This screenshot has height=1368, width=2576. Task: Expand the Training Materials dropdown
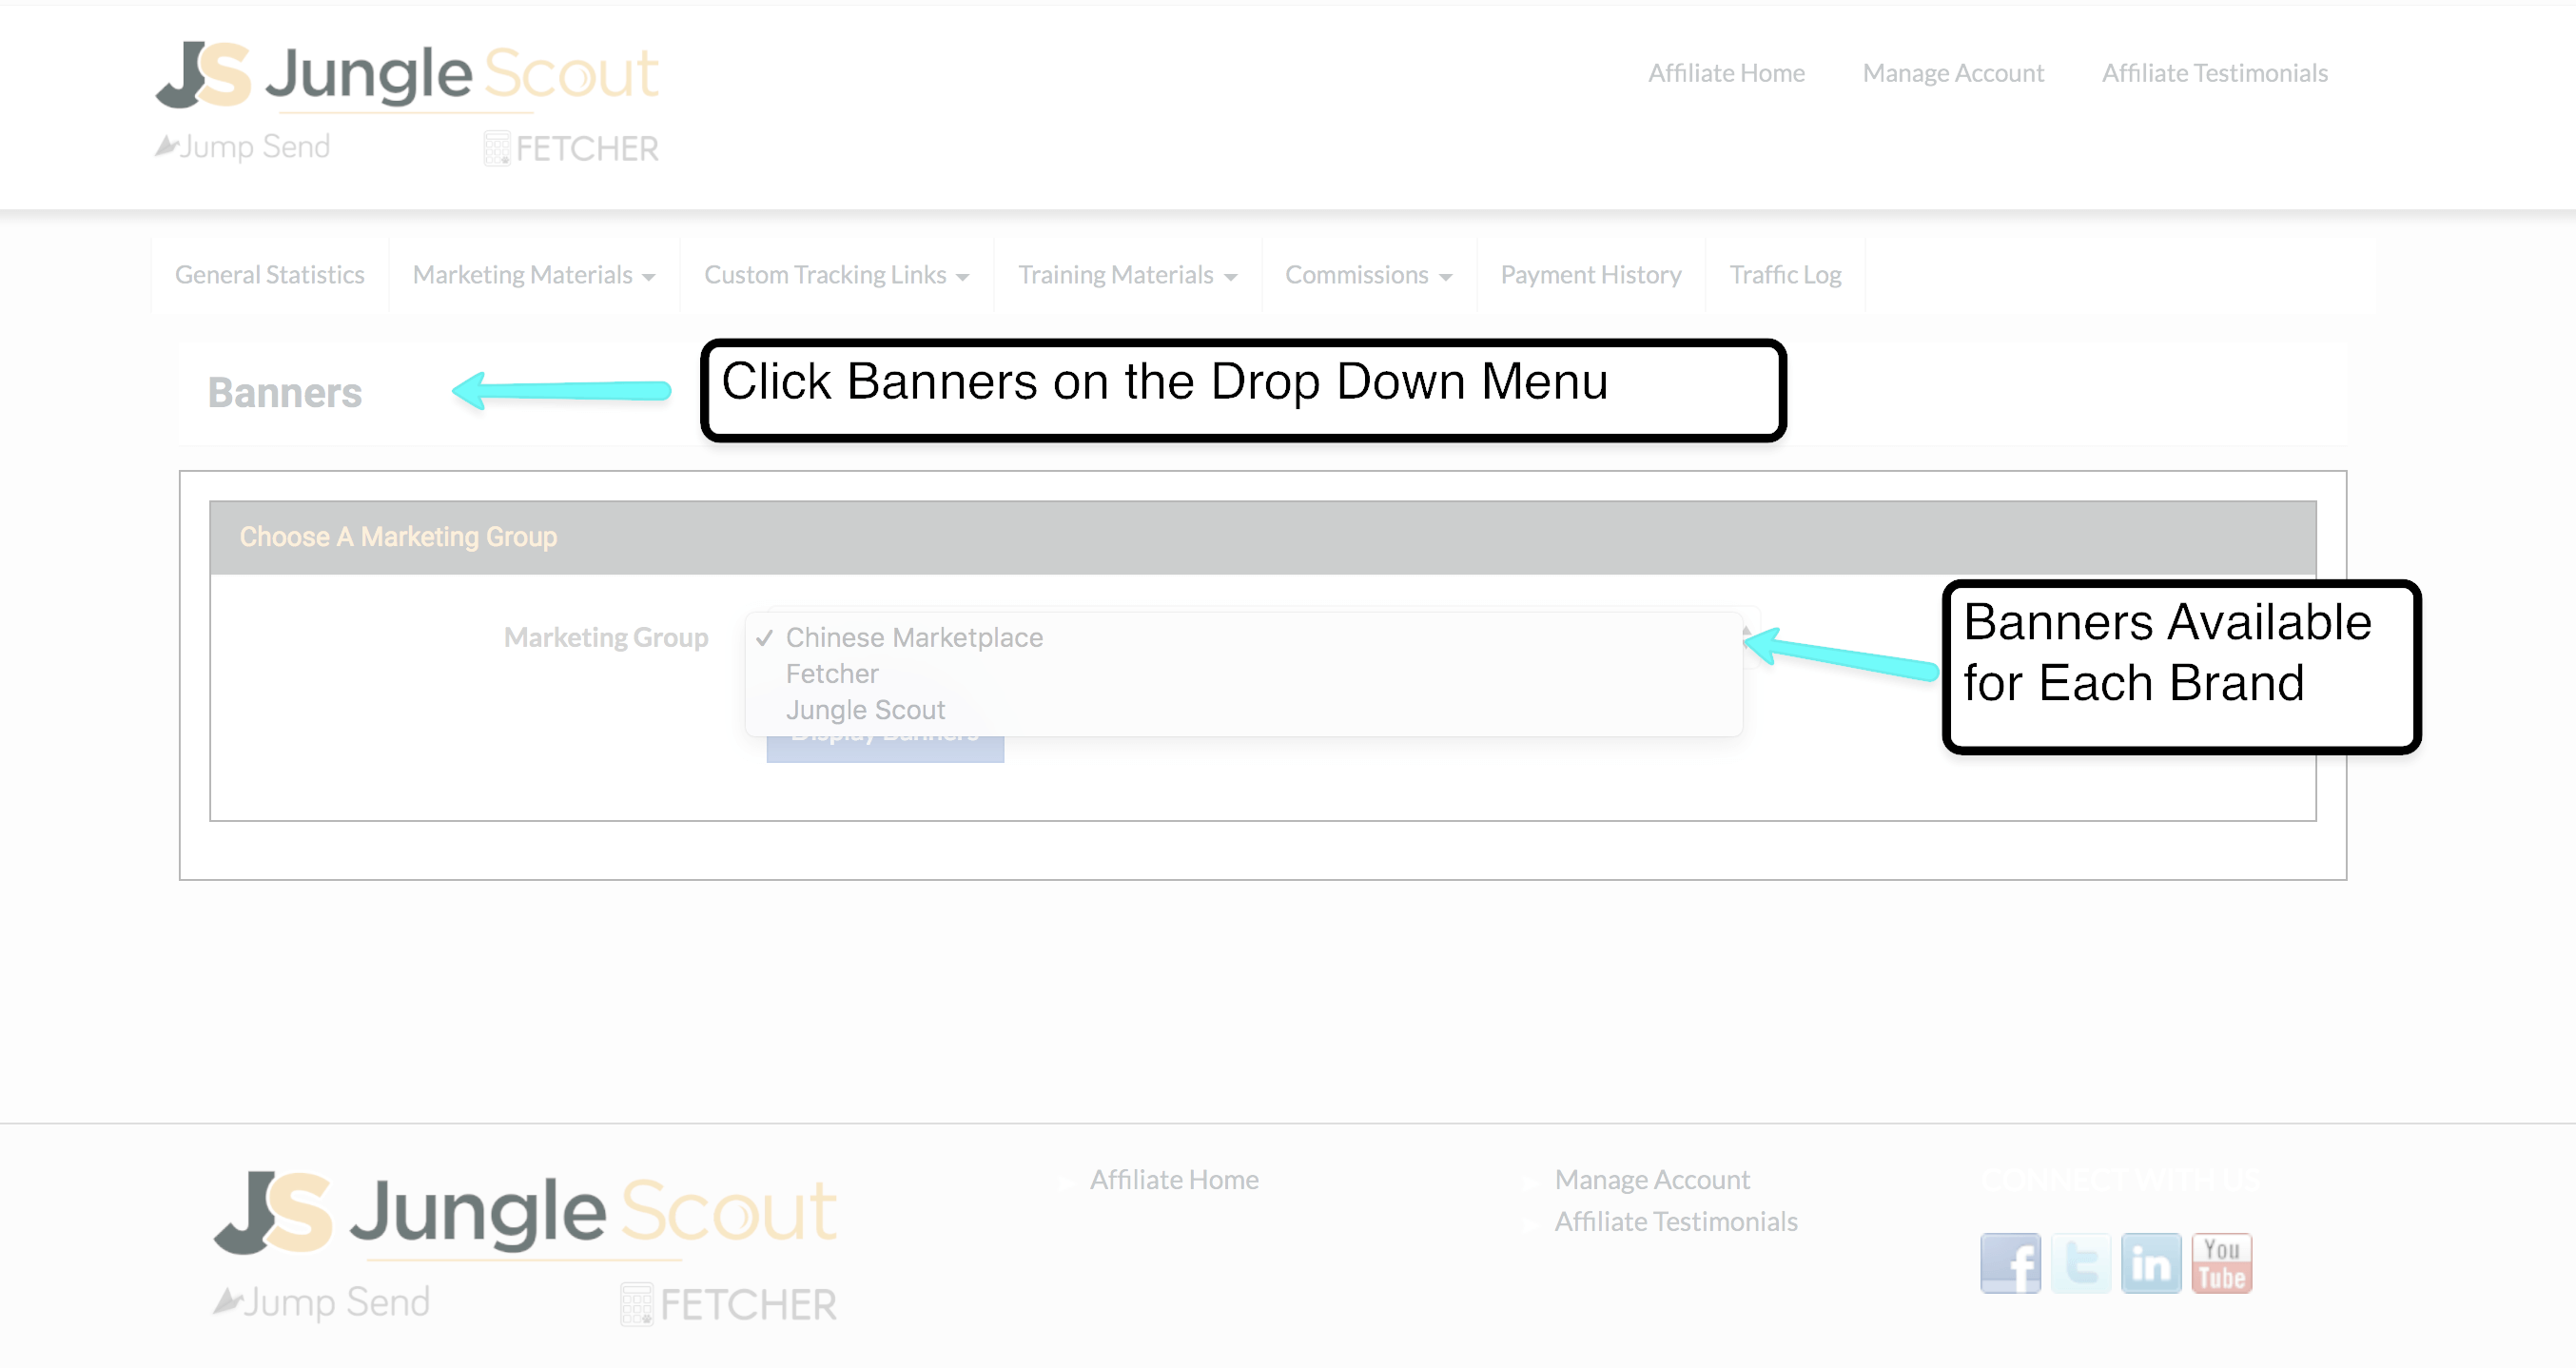(x=1128, y=275)
